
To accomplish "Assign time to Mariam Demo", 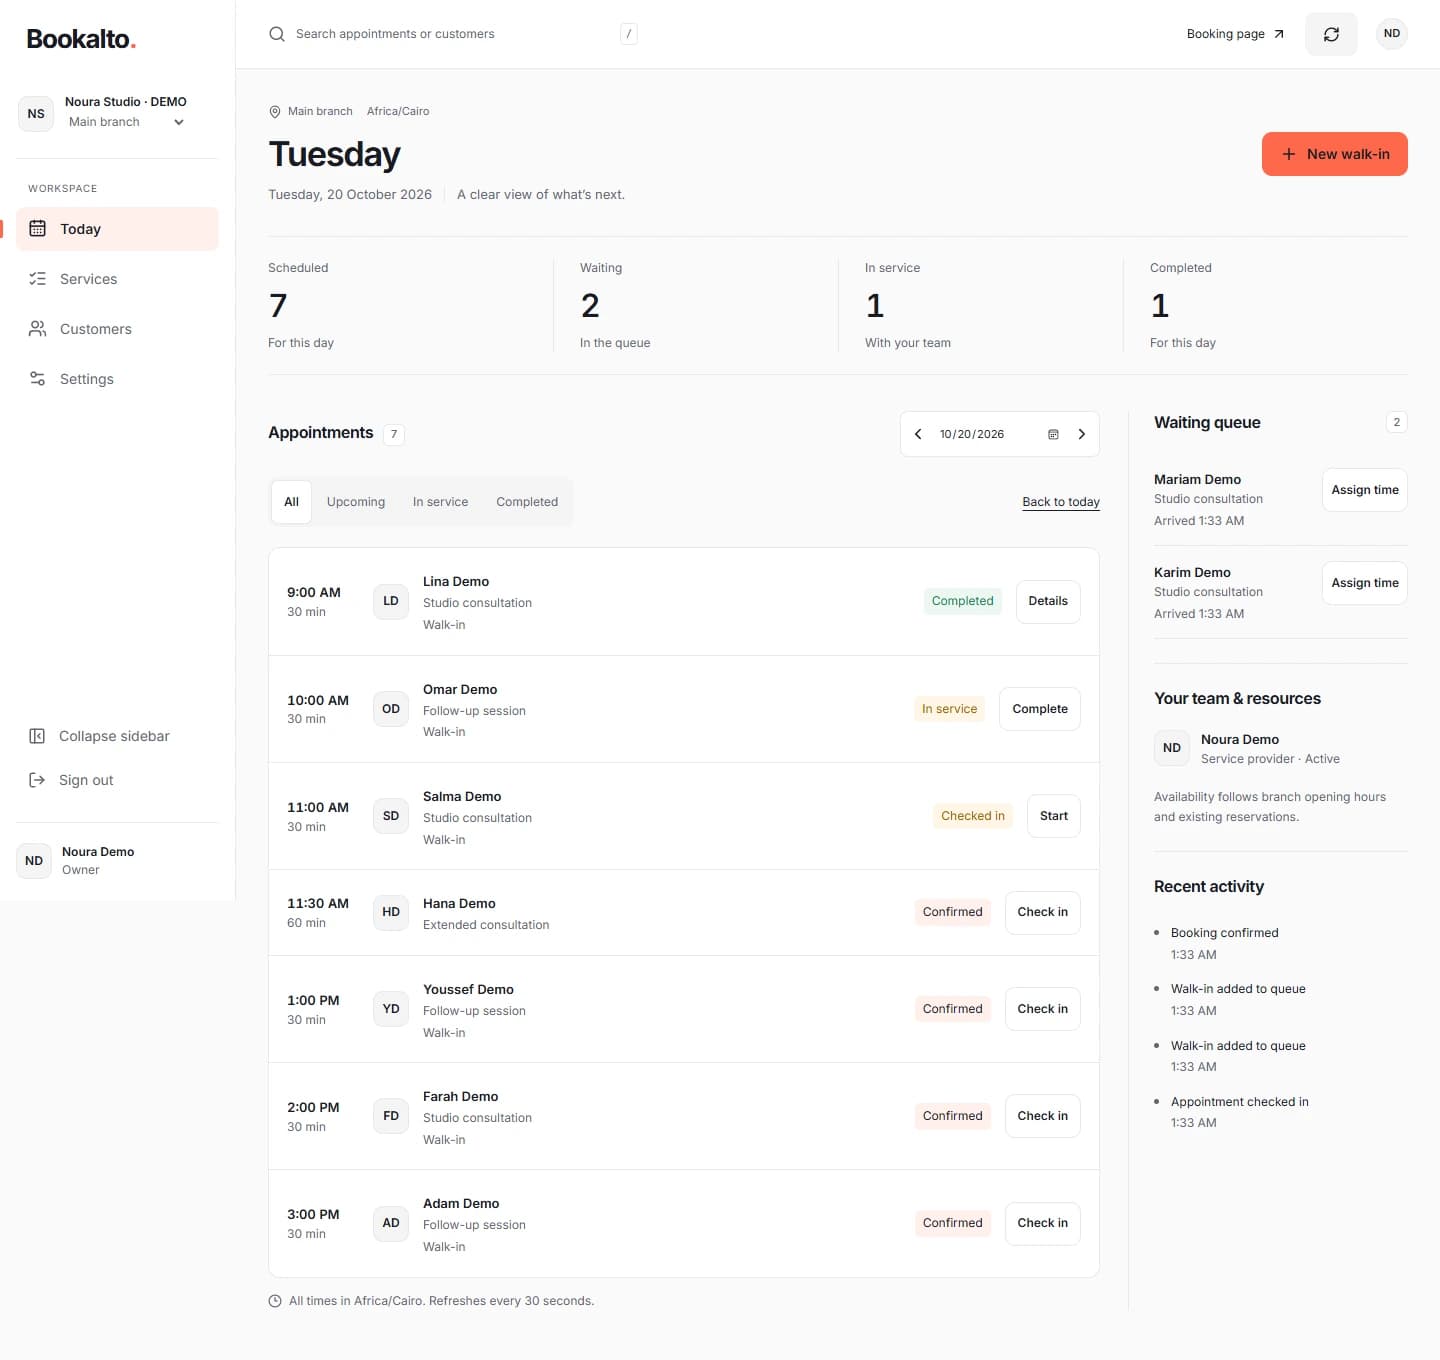I will pos(1365,490).
